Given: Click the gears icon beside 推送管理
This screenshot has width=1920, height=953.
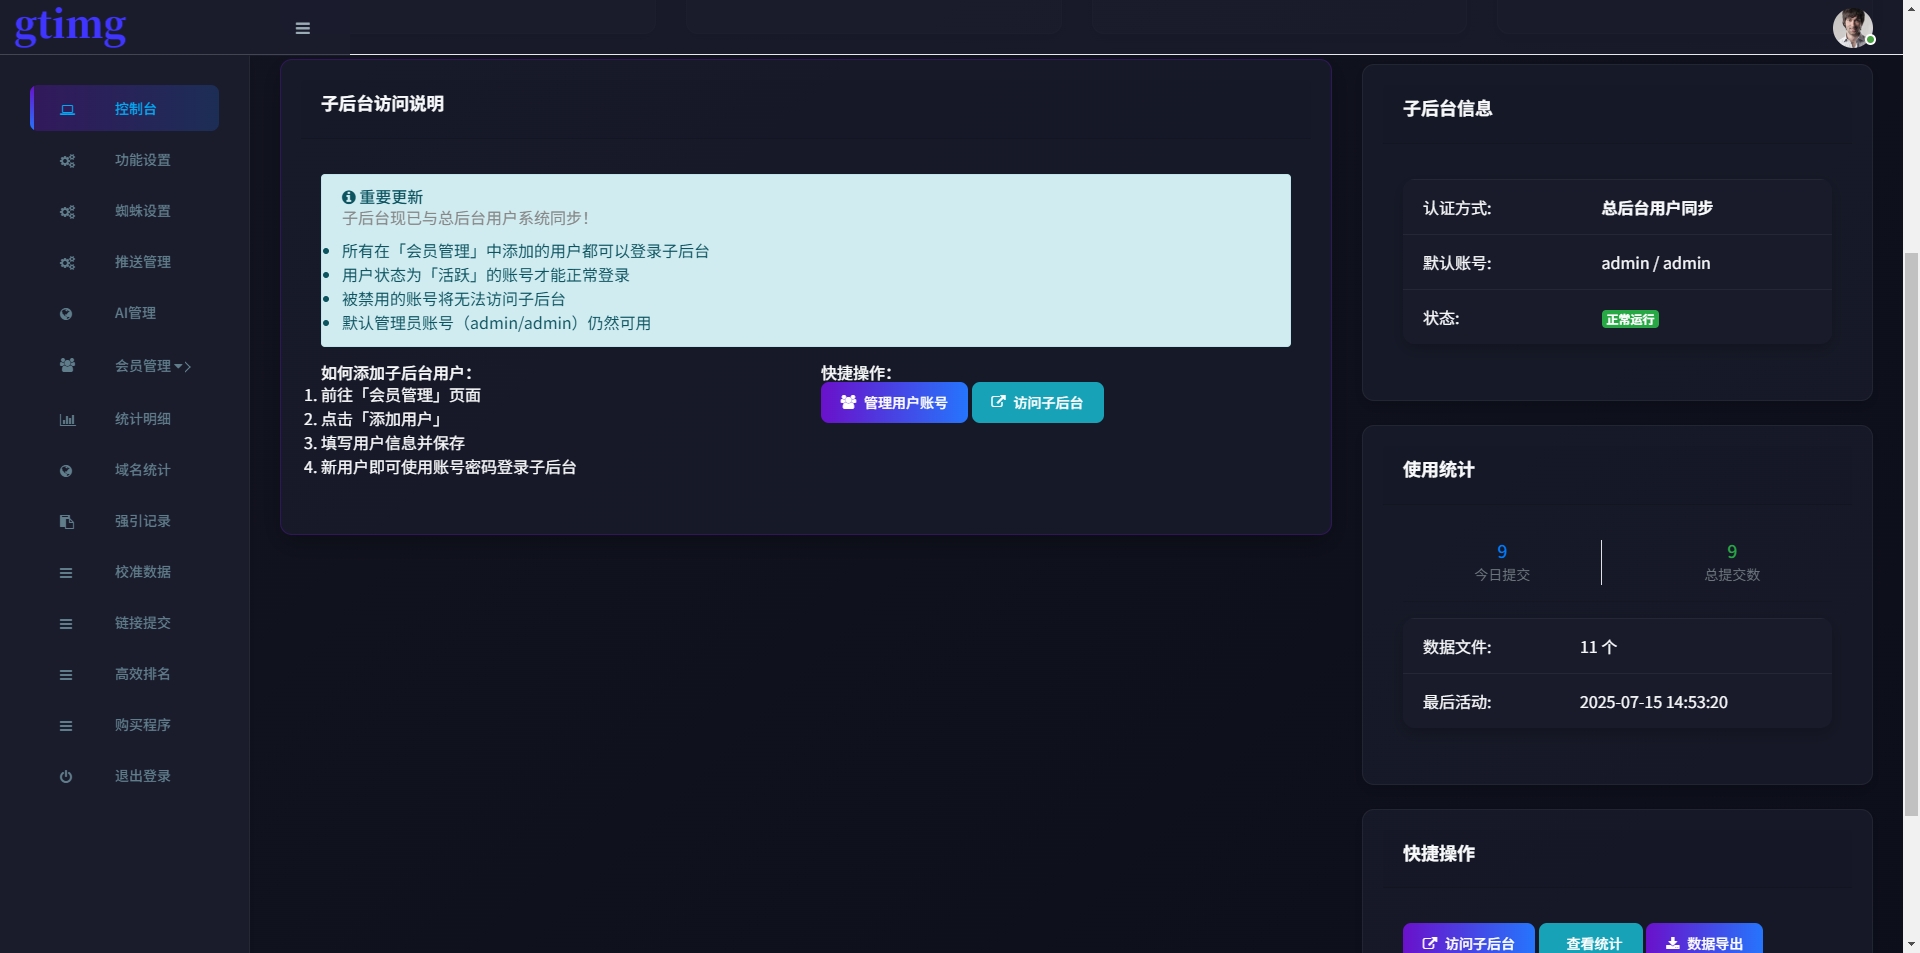Looking at the screenshot, I should 67,263.
